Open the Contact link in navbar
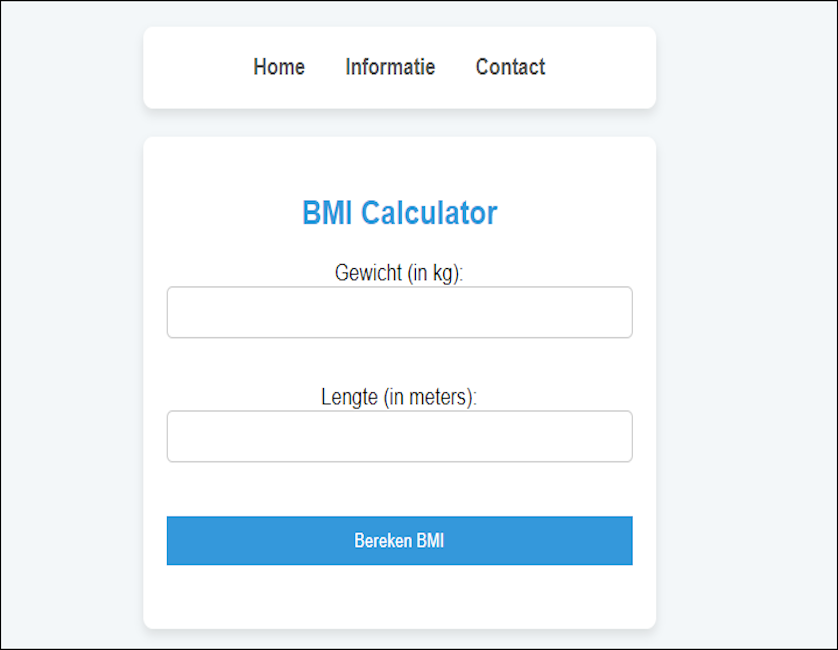Image resolution: width=838 pixels, height=650 pixels. pos(510,67)
